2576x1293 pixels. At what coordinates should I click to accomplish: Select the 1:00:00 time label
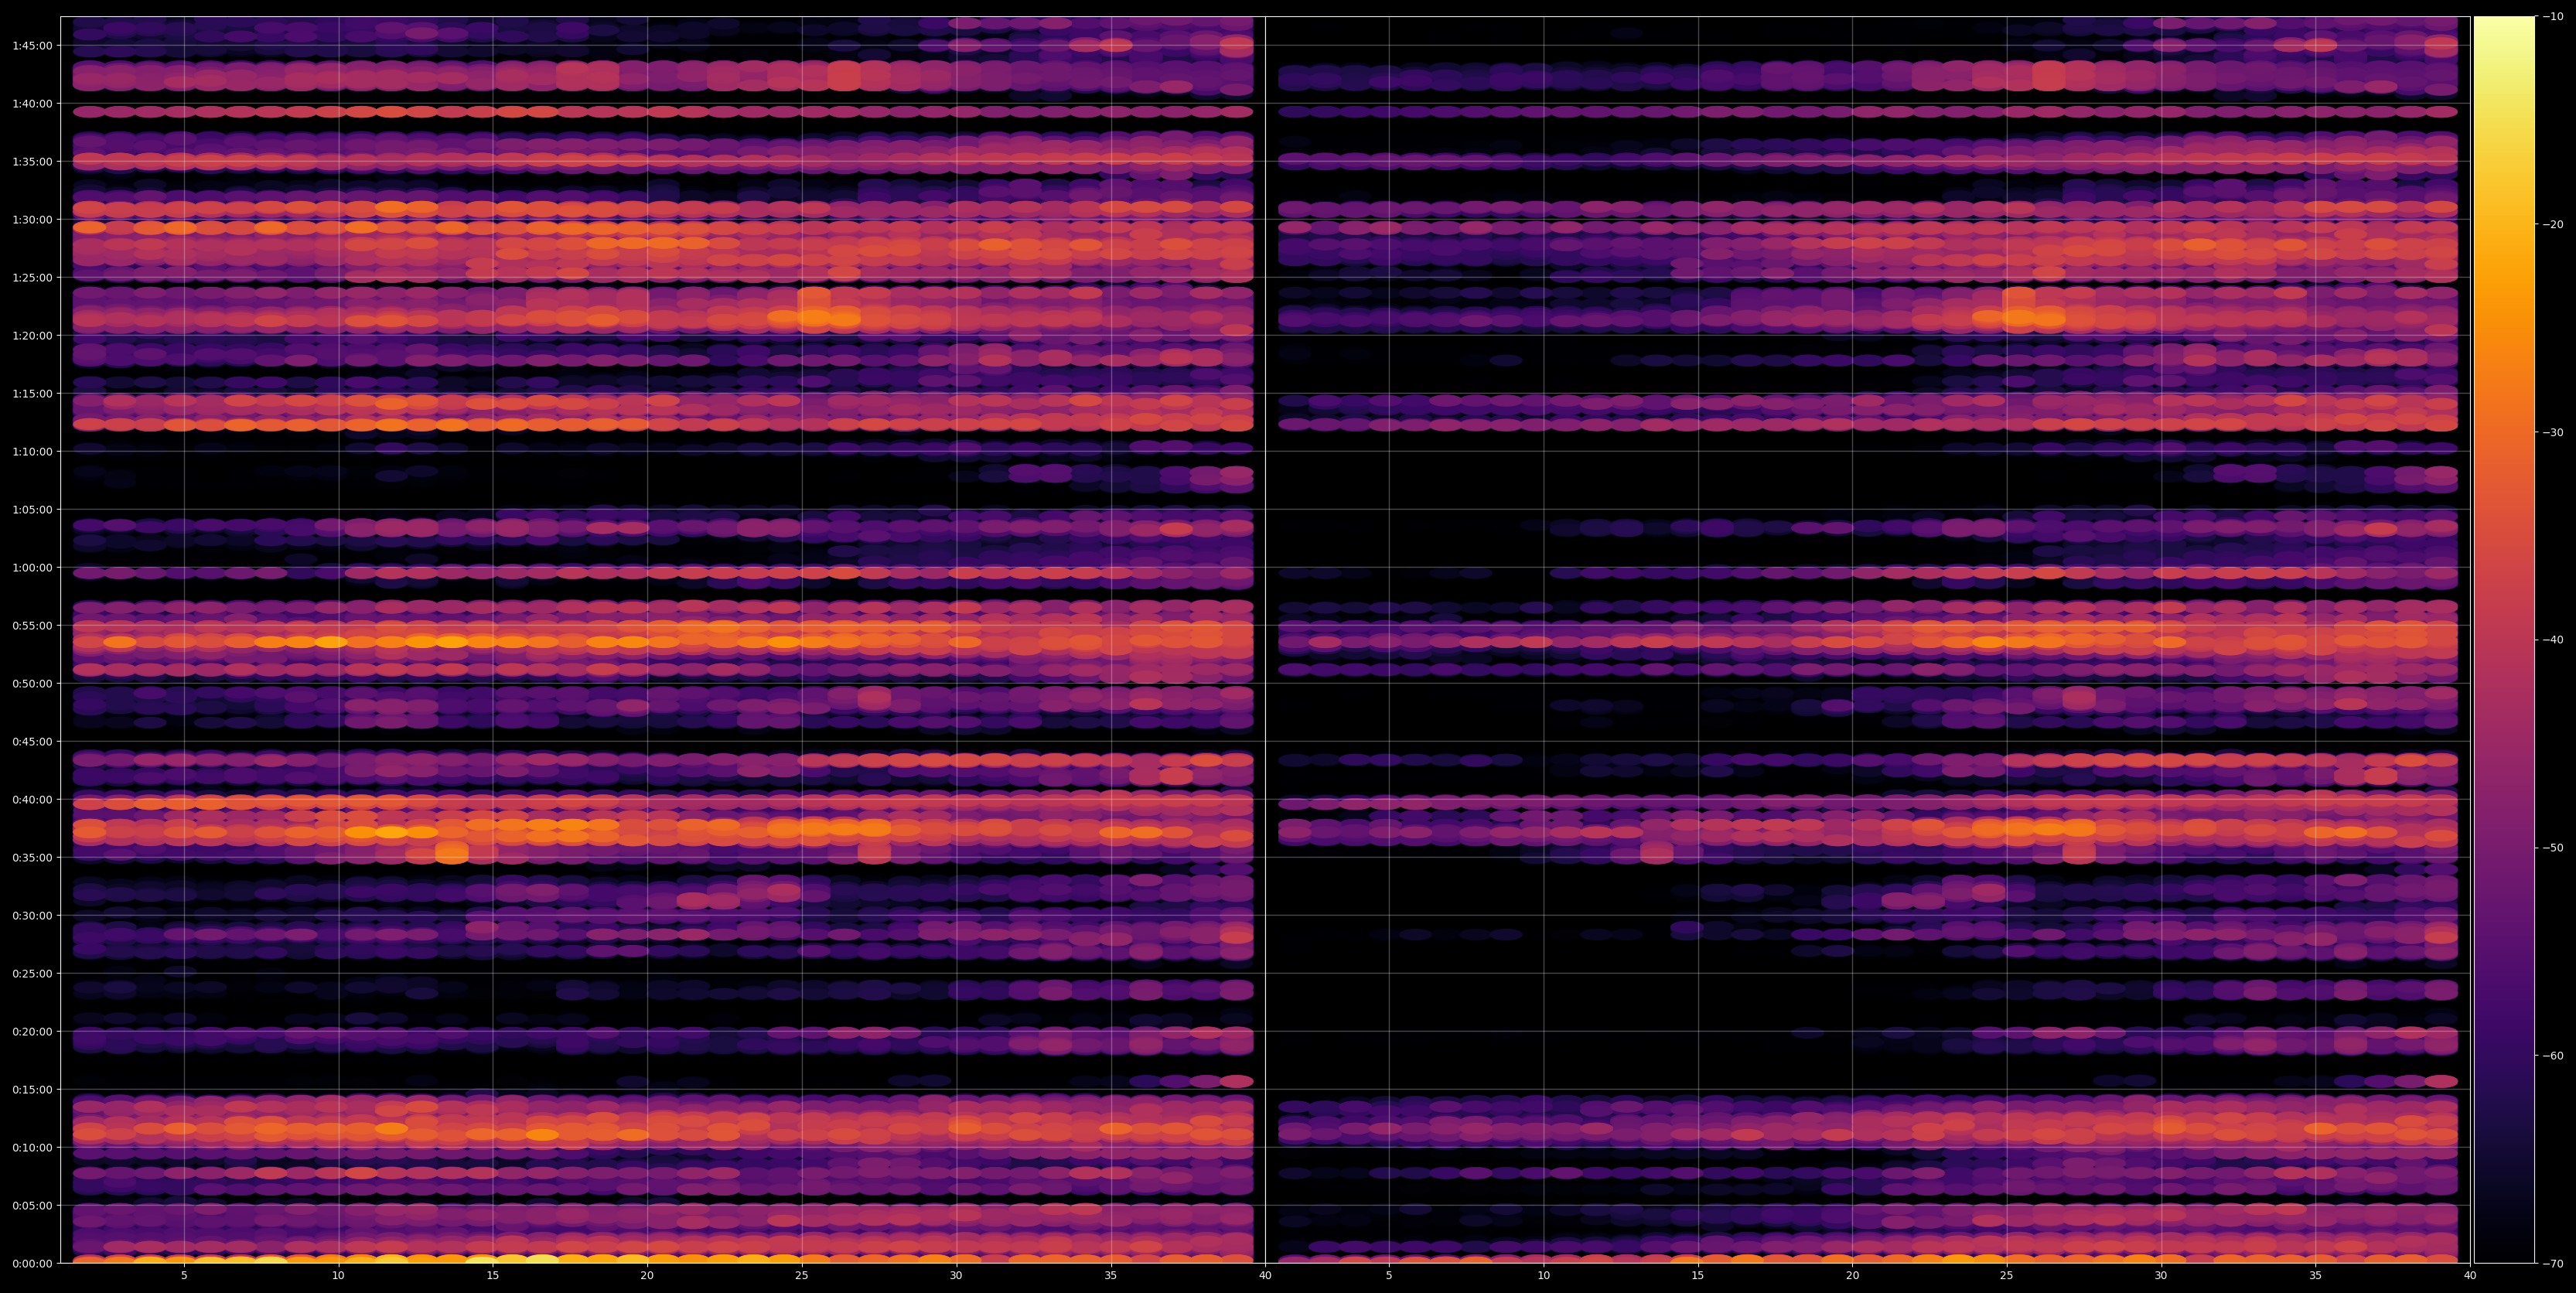33,567
